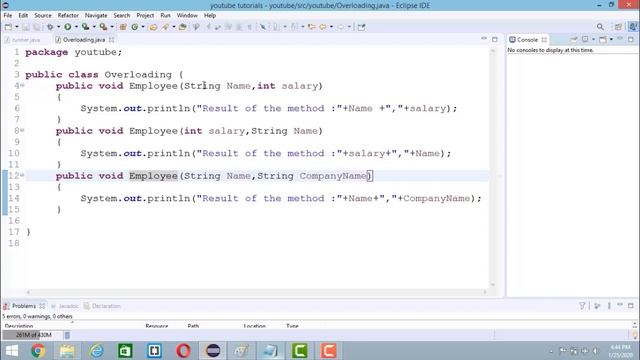Click the Run External Tools icon

coord(103,27)
